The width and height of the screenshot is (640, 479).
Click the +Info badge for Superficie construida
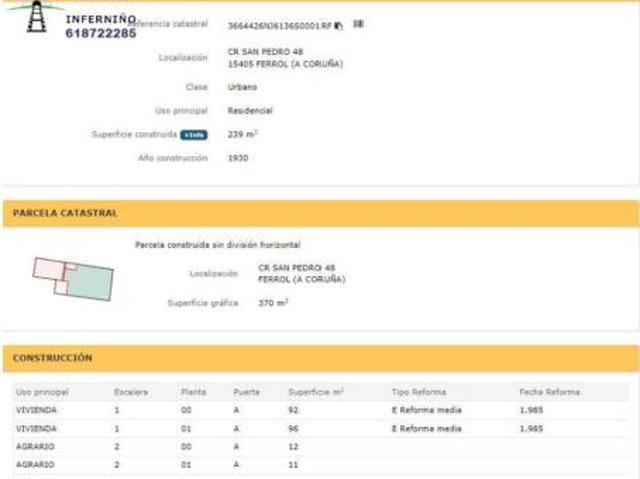pyautogui.click(x=194, y=135)
